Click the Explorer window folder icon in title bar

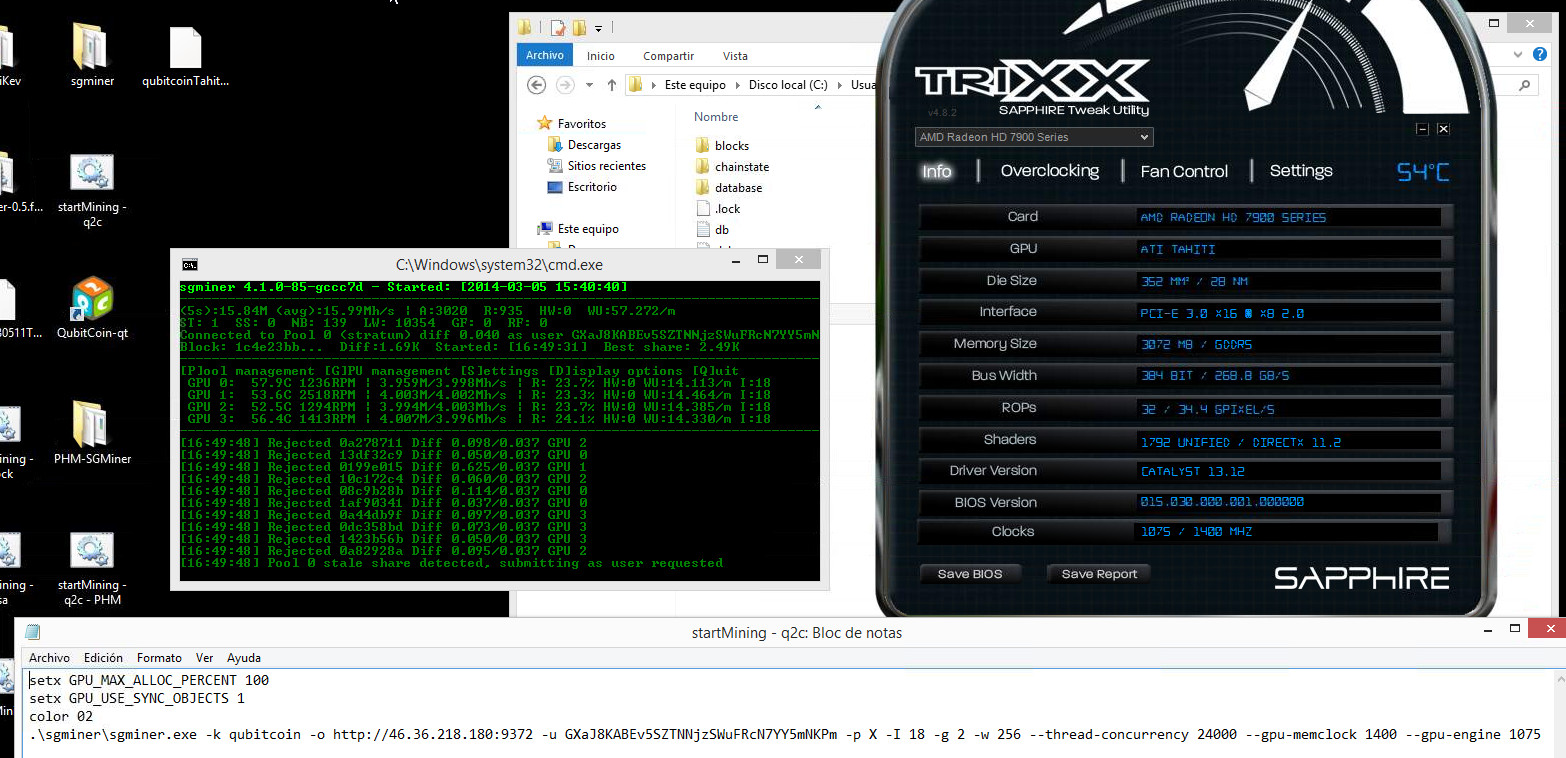click(x=524, y=27)
